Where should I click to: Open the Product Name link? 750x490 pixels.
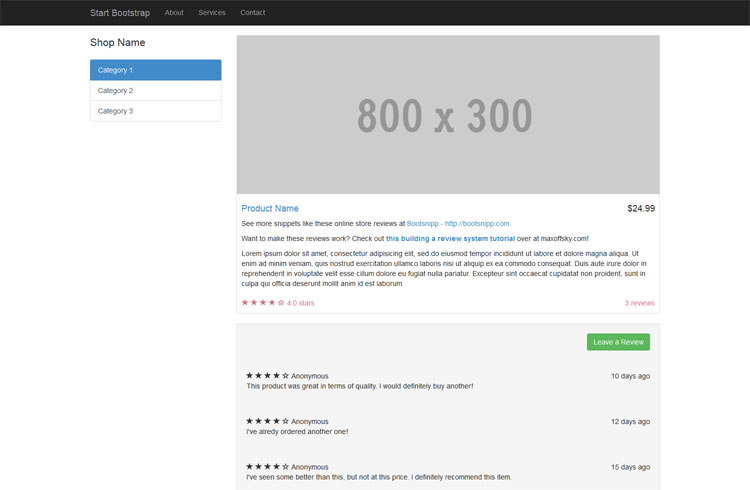270,208
